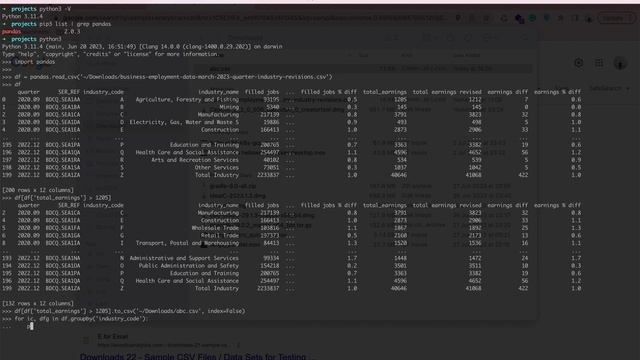This screenshot has width=640, height=360.
Task: Click the location pin icon in address bar
Action: pyautogui.click(x=458, y=18)
